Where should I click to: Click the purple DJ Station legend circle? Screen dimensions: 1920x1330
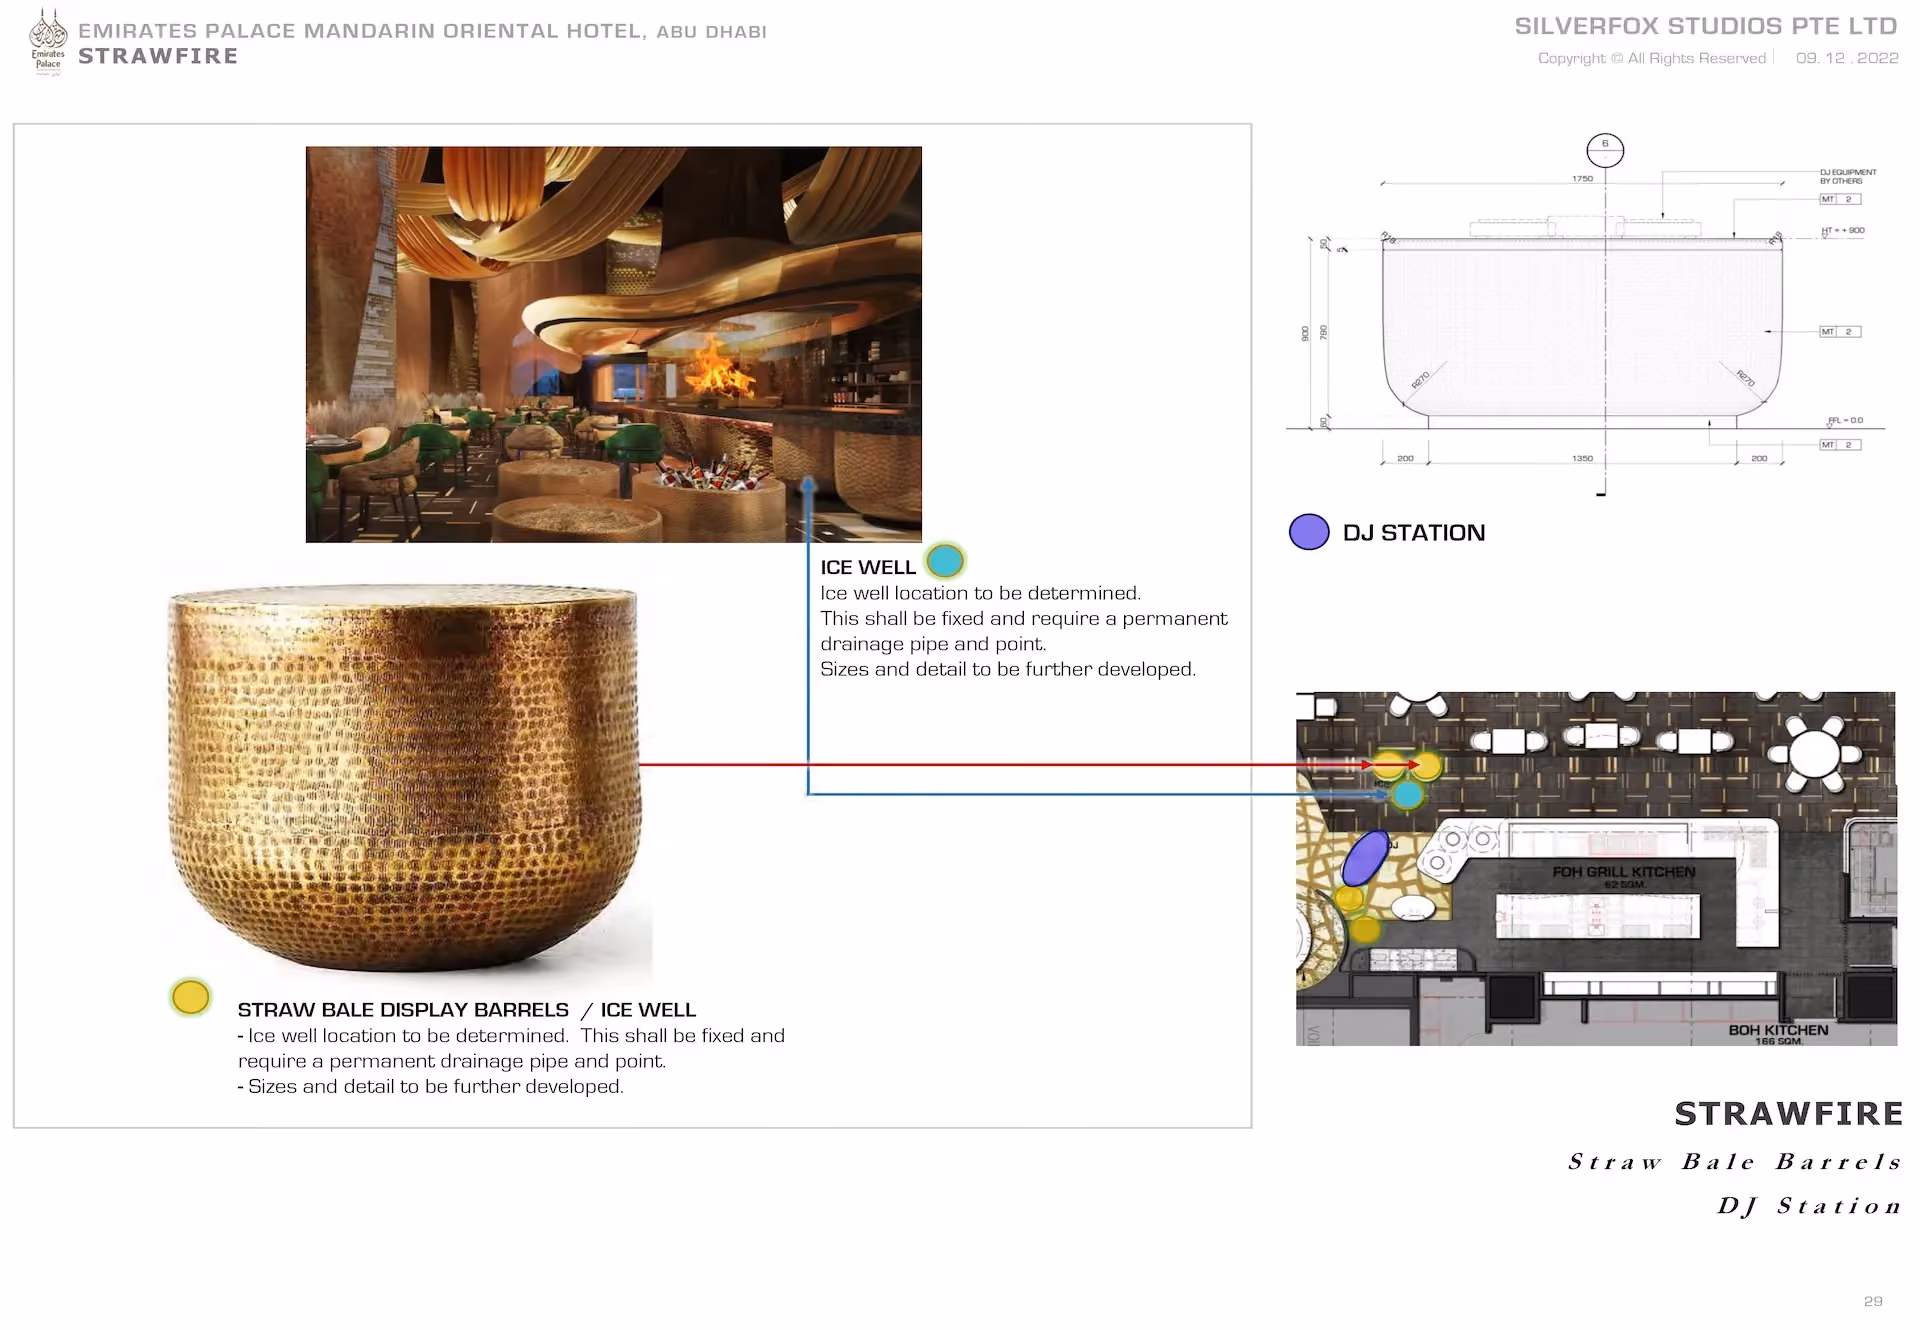point(1309,532)
